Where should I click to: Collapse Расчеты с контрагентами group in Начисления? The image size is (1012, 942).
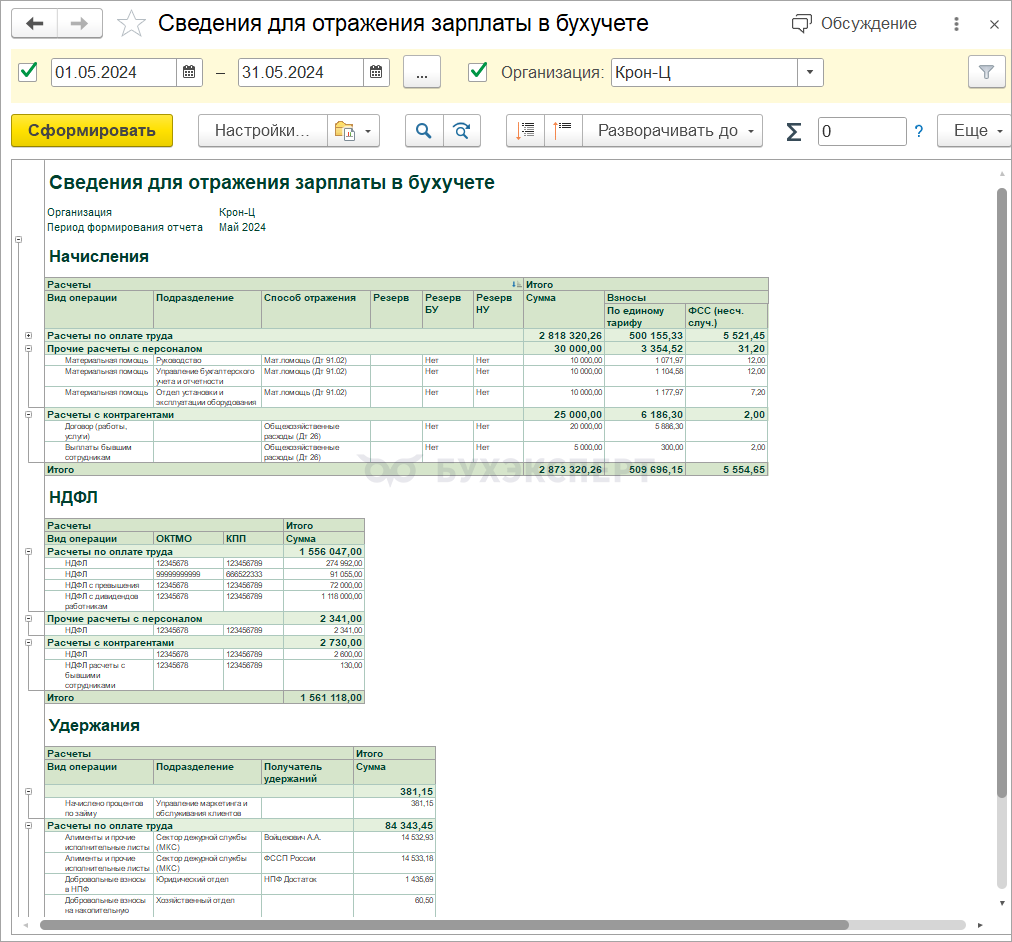coord(28,414)
